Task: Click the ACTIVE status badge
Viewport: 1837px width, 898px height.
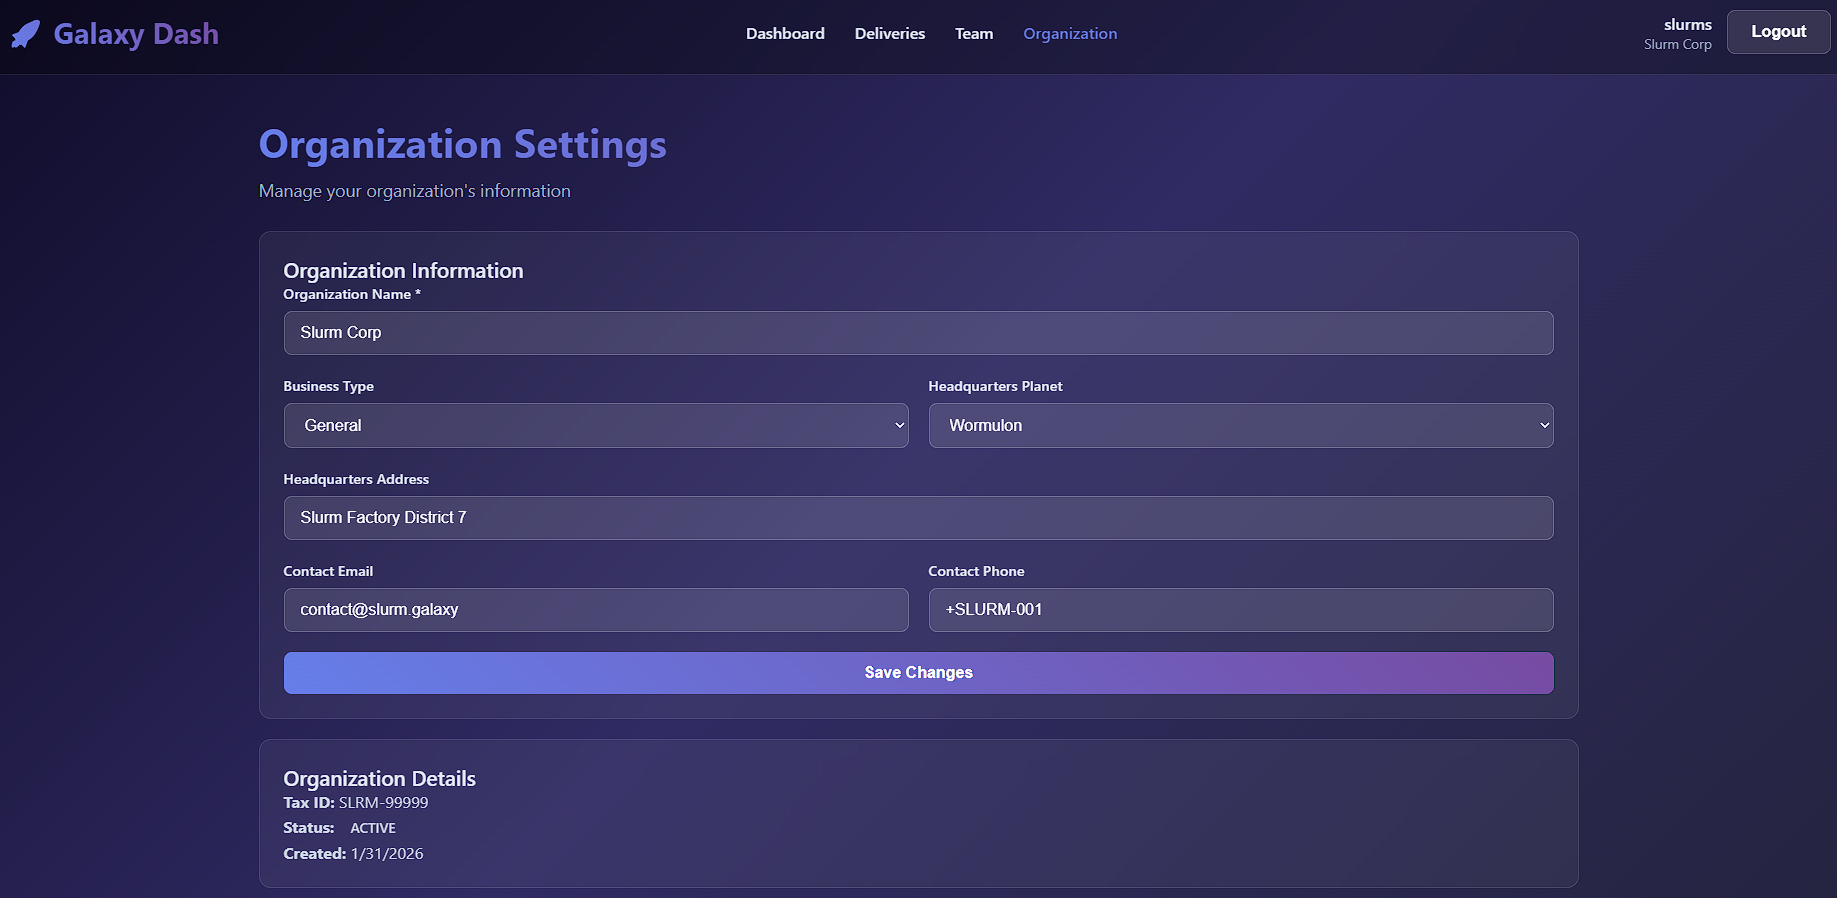Action: pyautogui.click(x=373, y=828)
